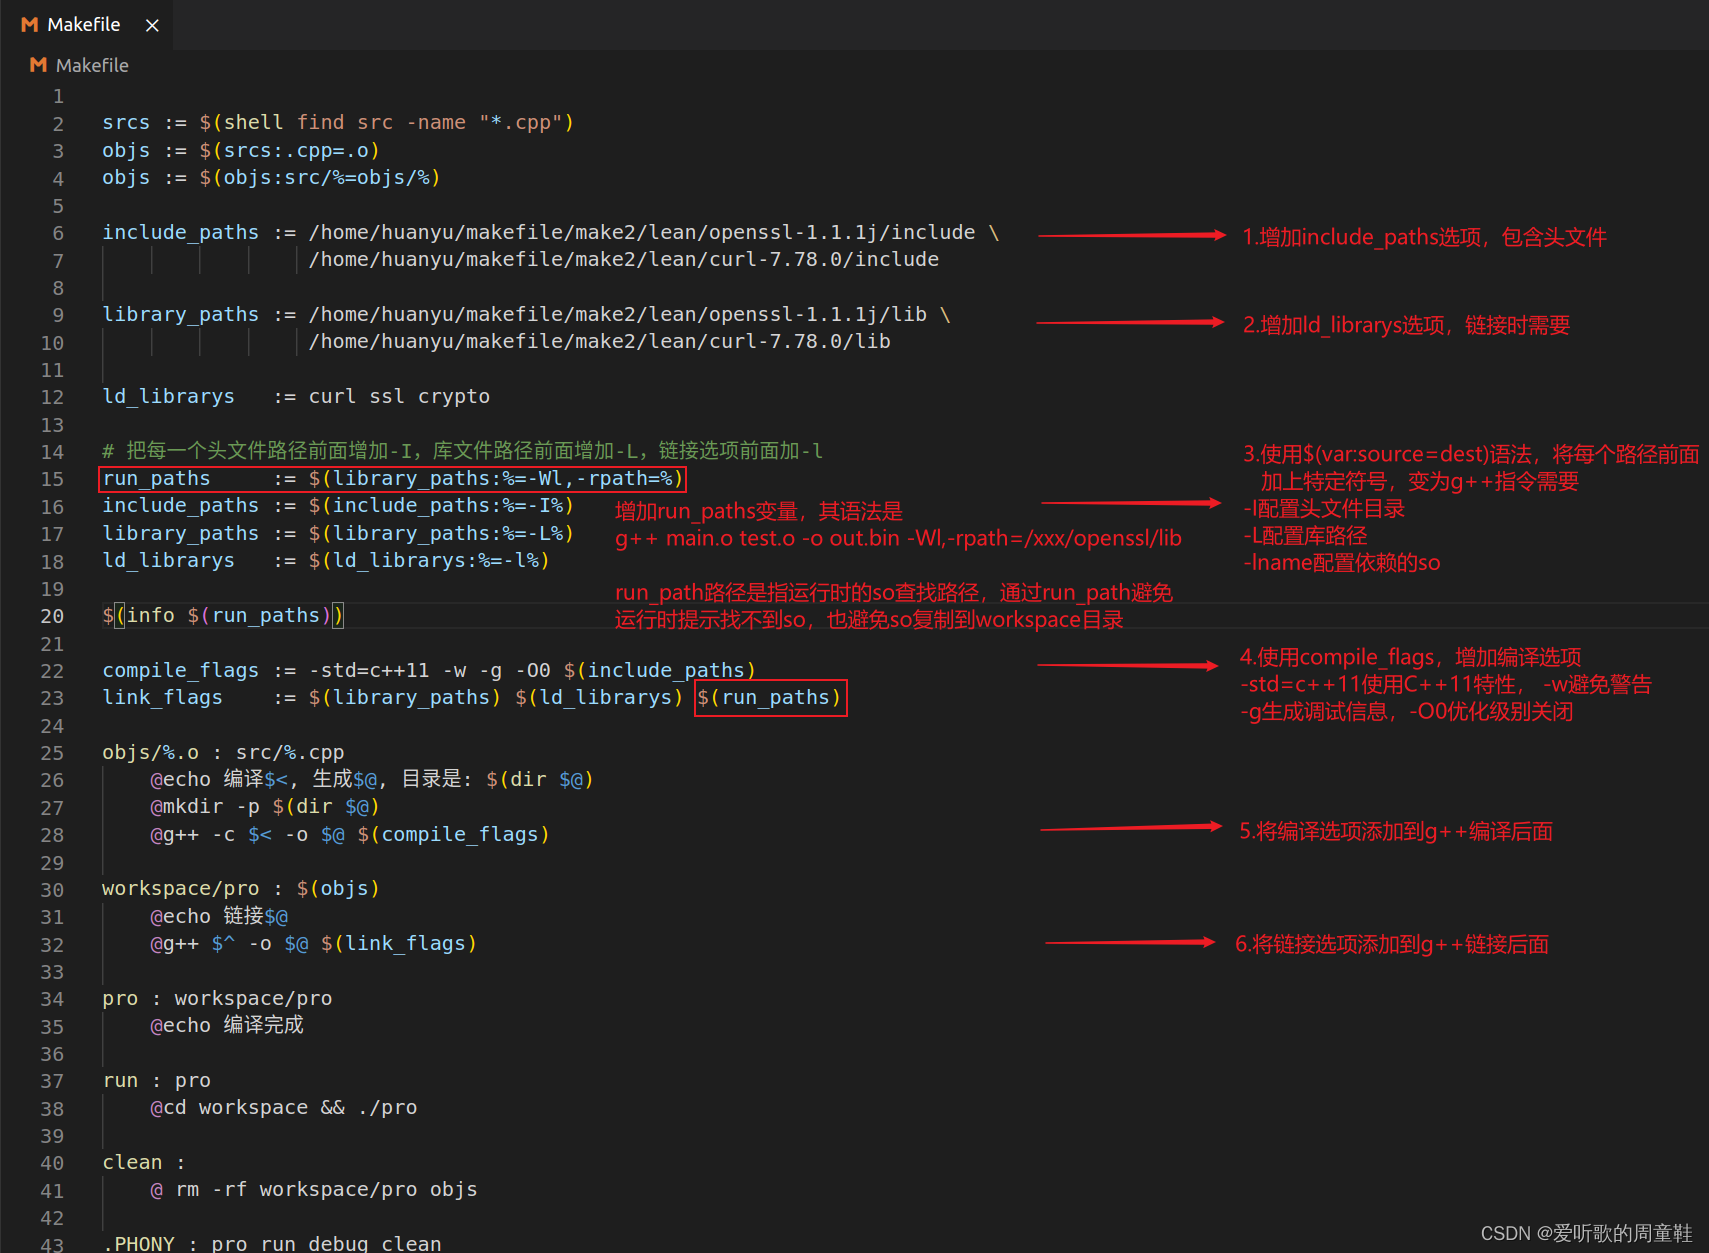1709x1253 pixels.
Task: Click '$(include_paths:%=-I%)' on line 16
Action: 441,505
